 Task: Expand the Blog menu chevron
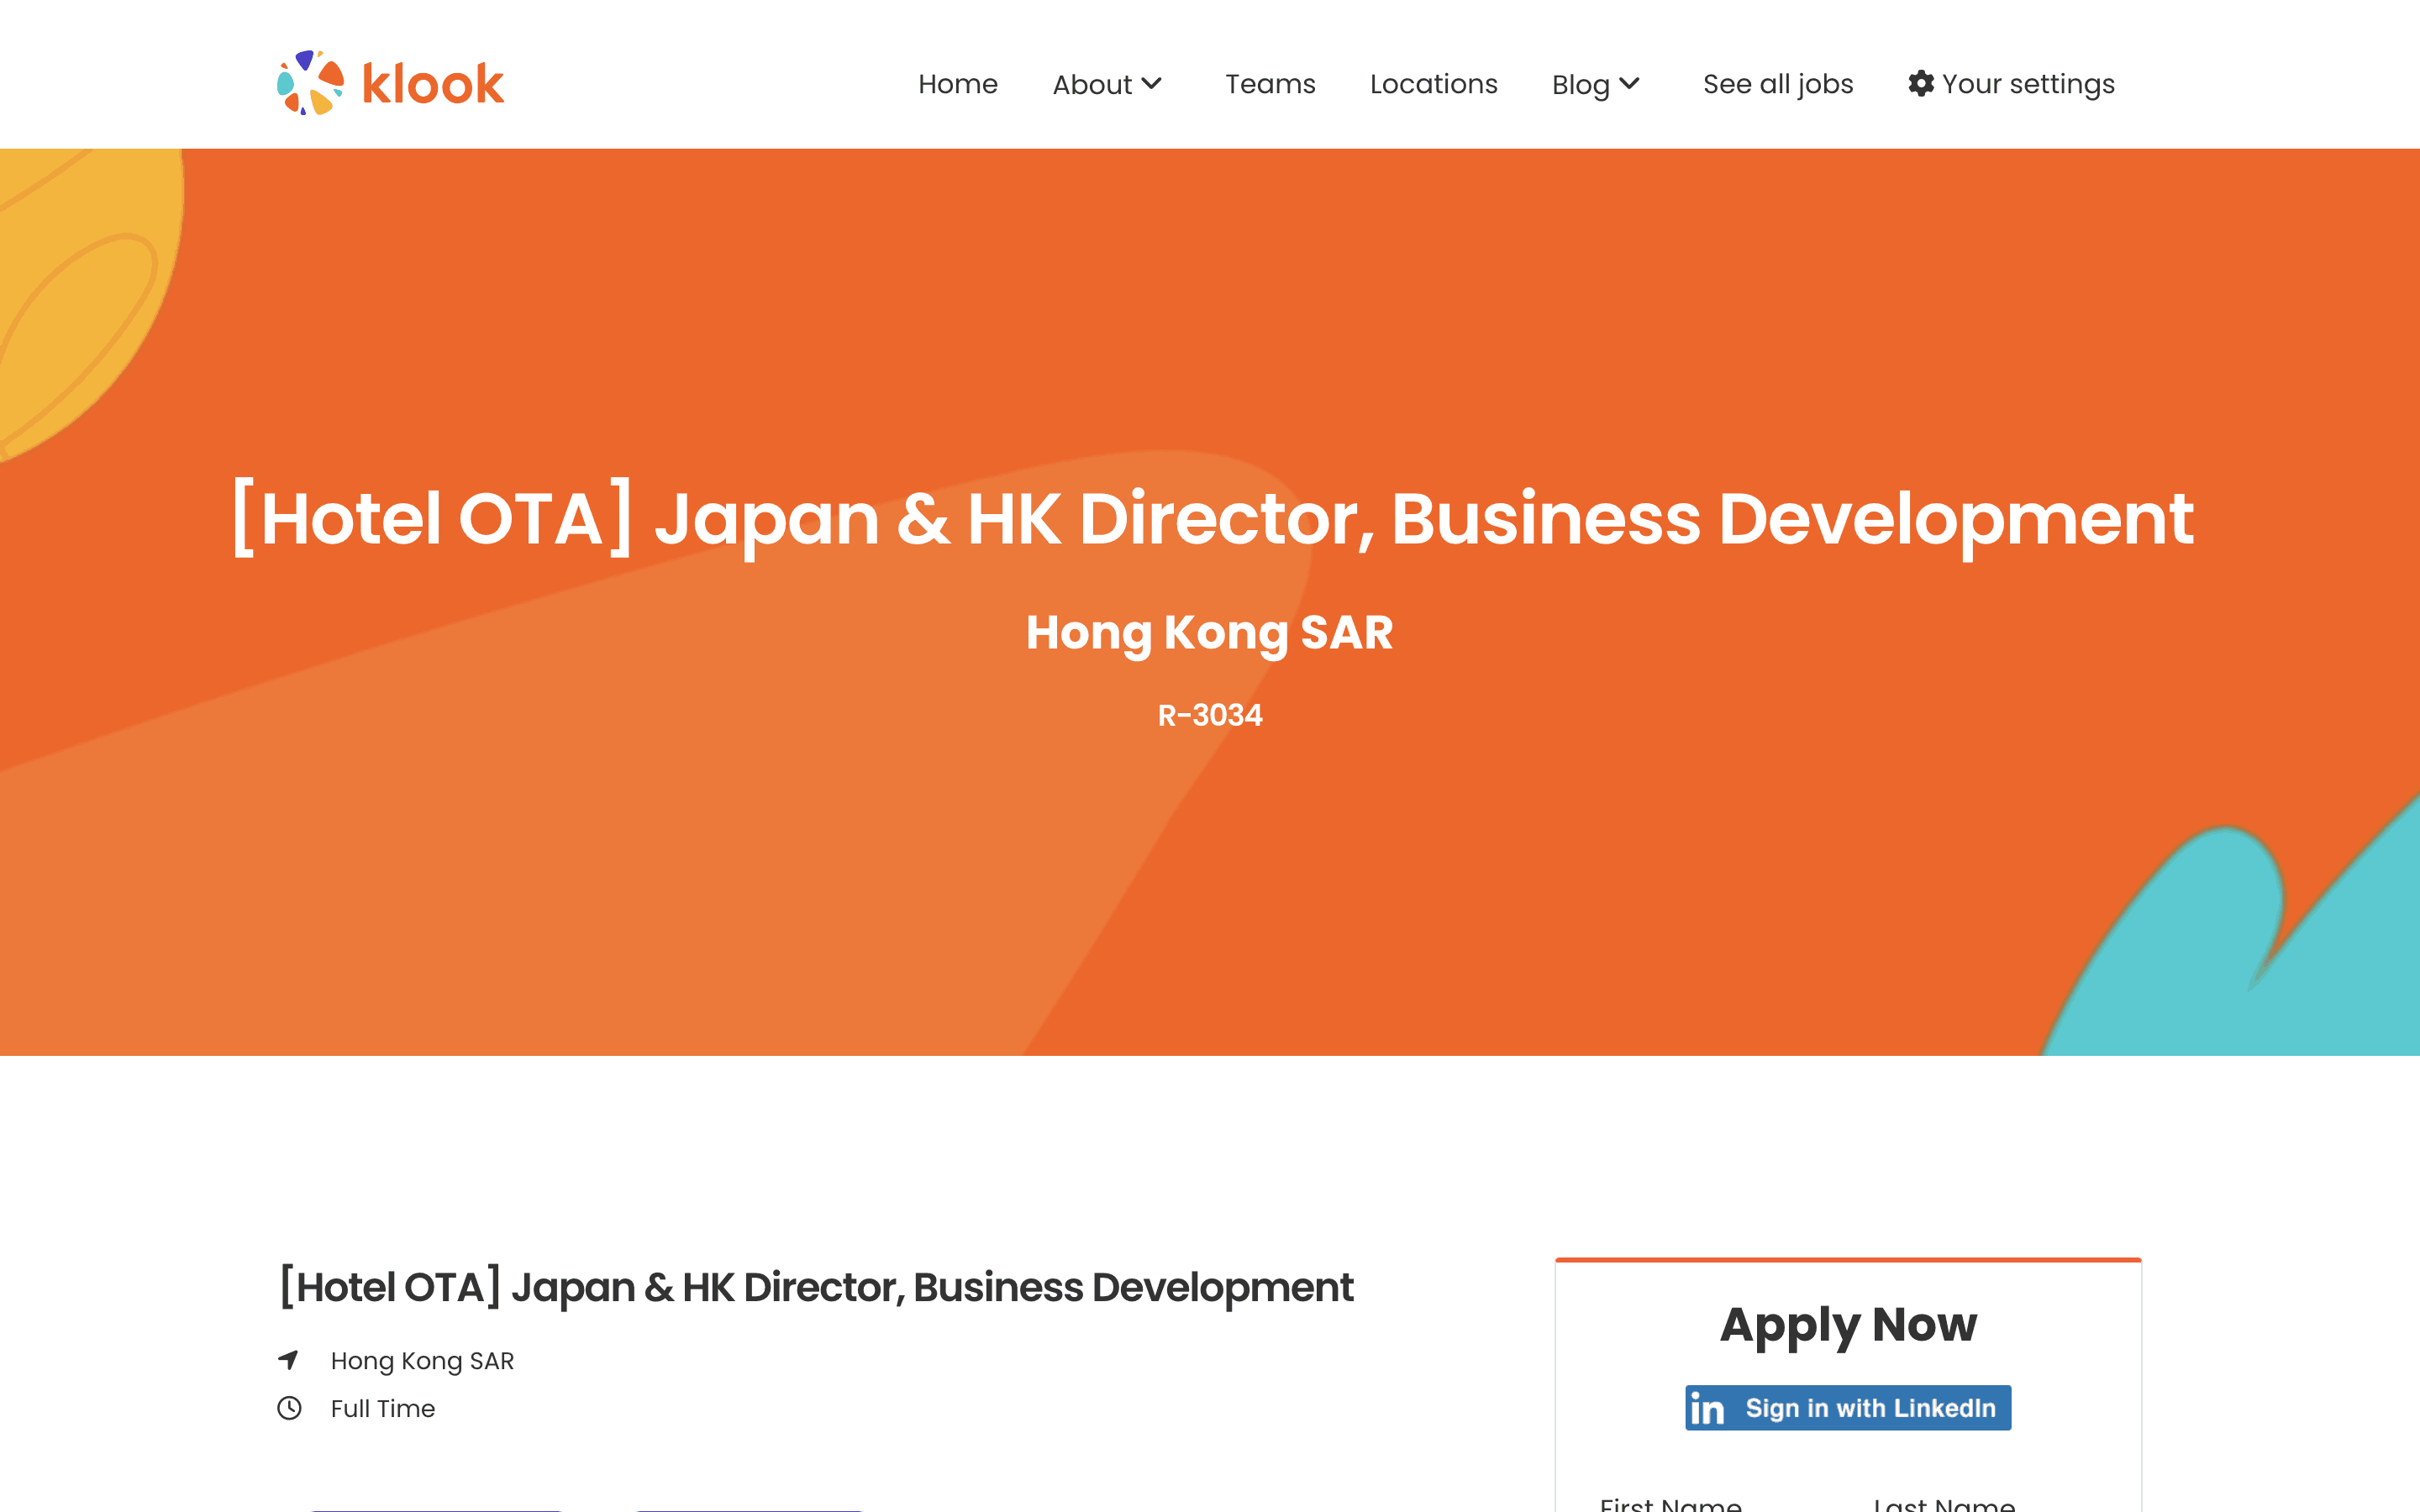pos(1629,84)
